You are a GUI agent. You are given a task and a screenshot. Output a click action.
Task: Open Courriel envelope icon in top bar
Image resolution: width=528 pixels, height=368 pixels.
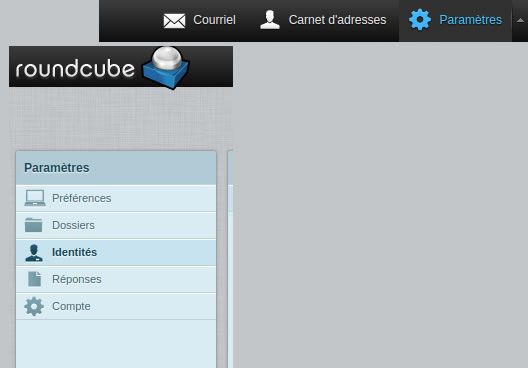click(174, 21)
